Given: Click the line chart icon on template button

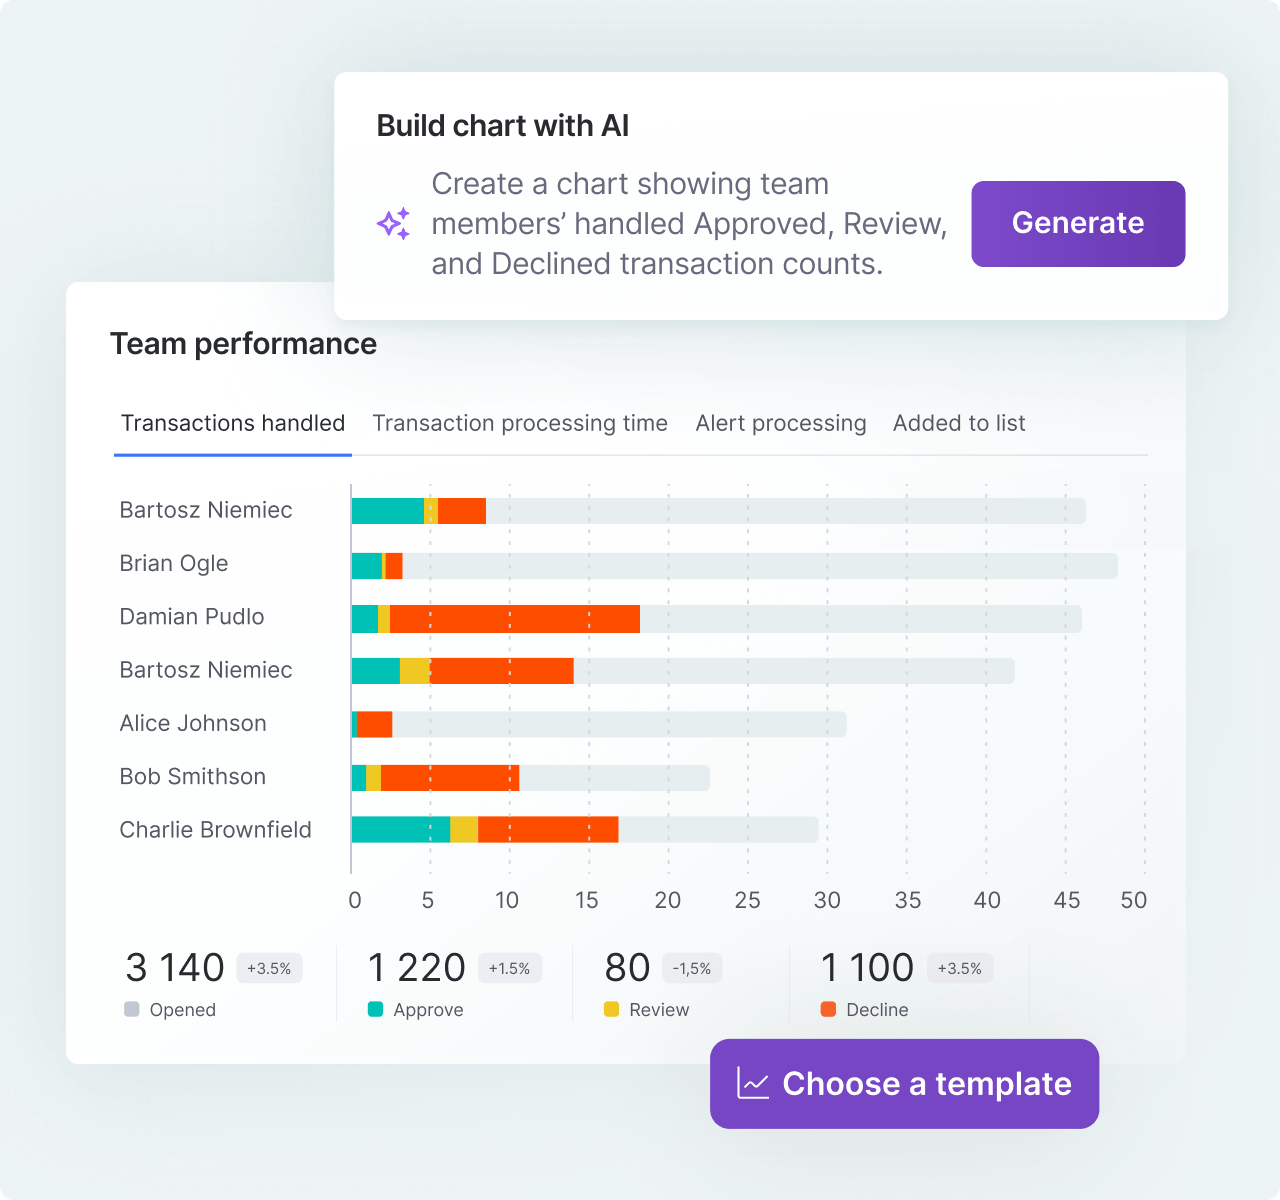Looking at the screenshot, I should [x=753, y=1084].
